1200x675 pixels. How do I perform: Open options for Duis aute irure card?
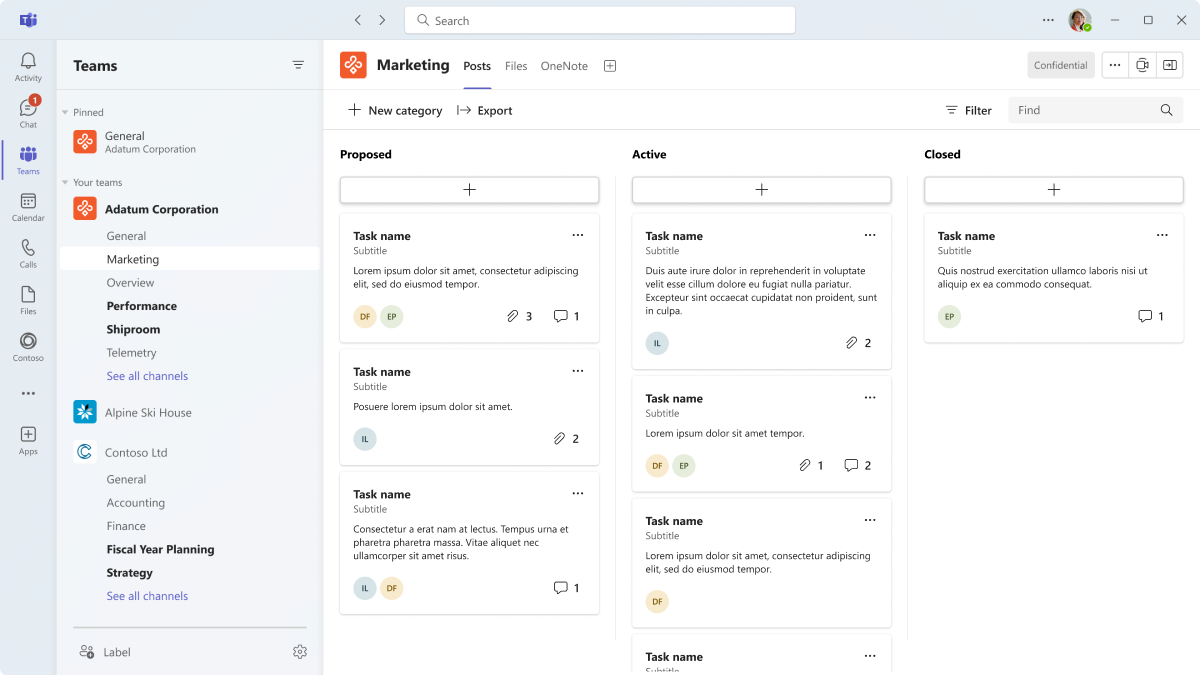click(x=870, y=235)
